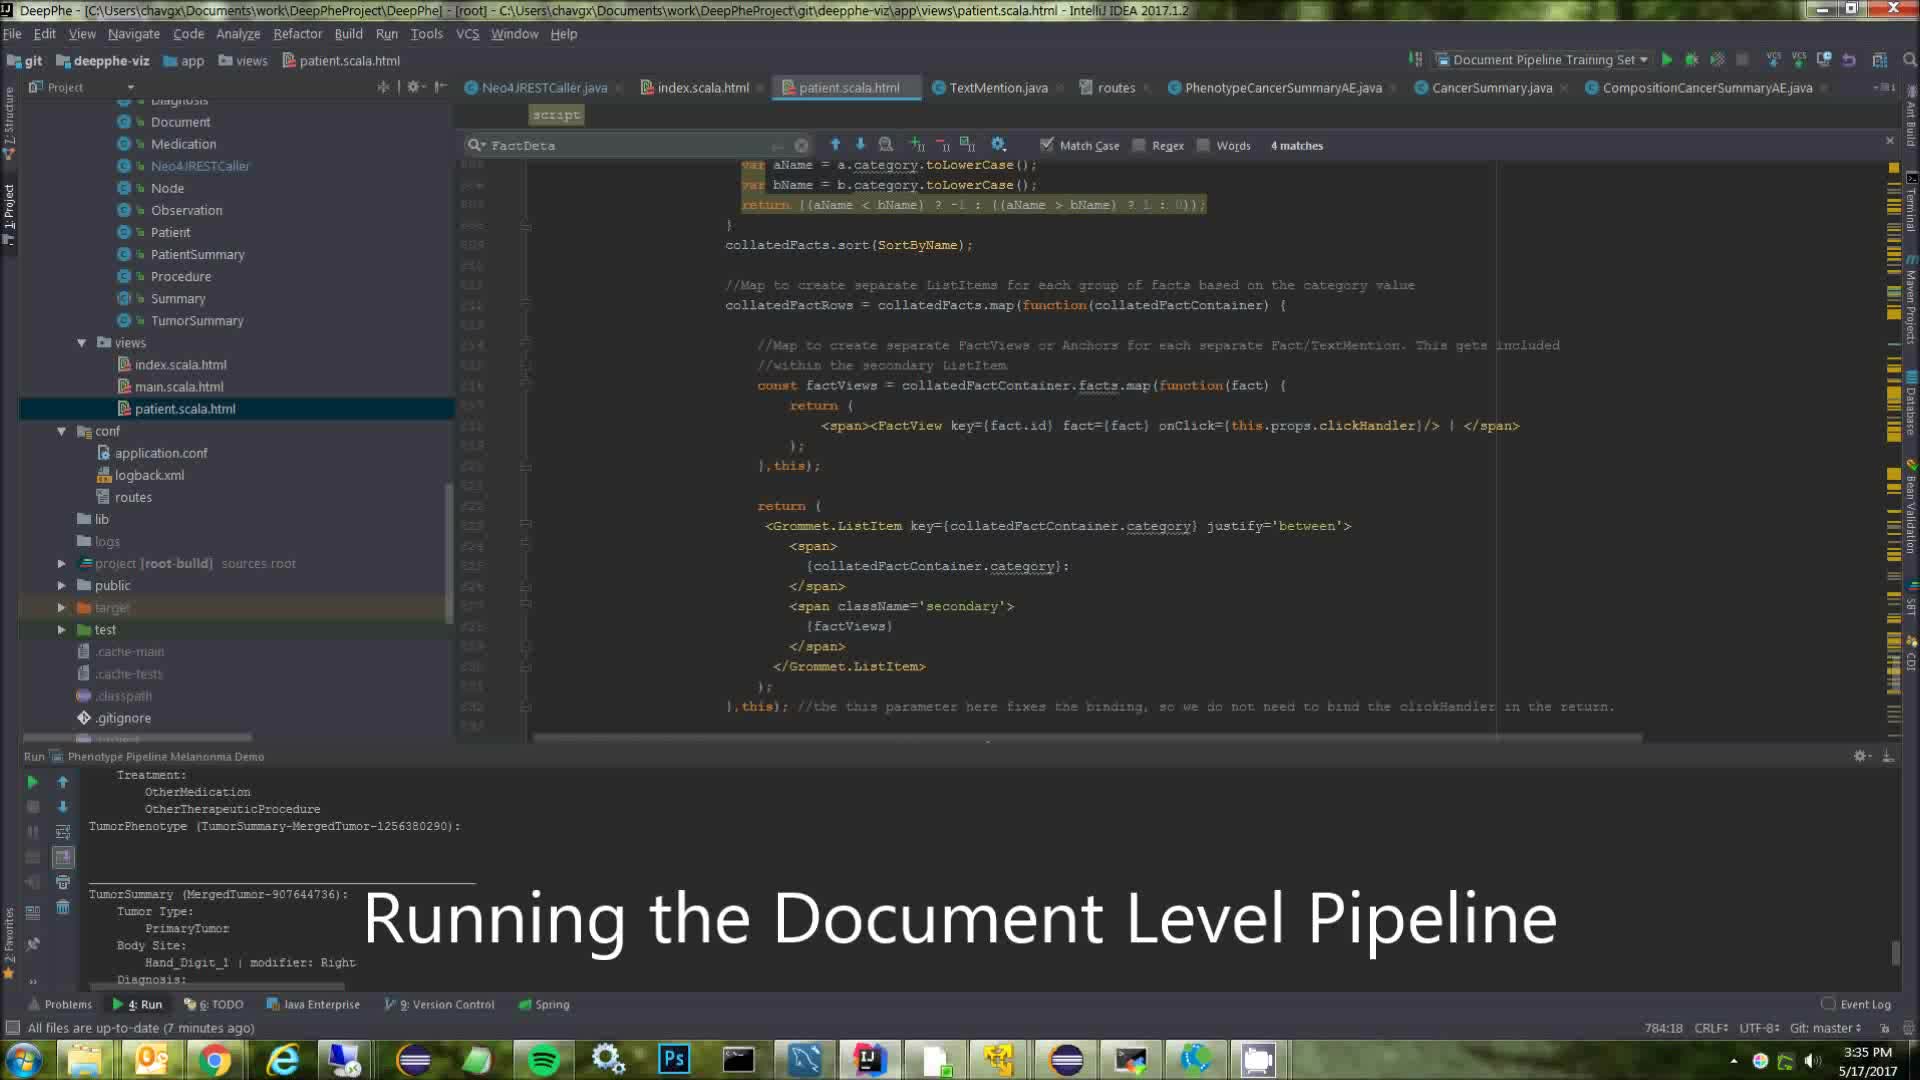Go to previous find occurrence arrow
This screenshot has width=1920, height=1080.
coord(835,145)
